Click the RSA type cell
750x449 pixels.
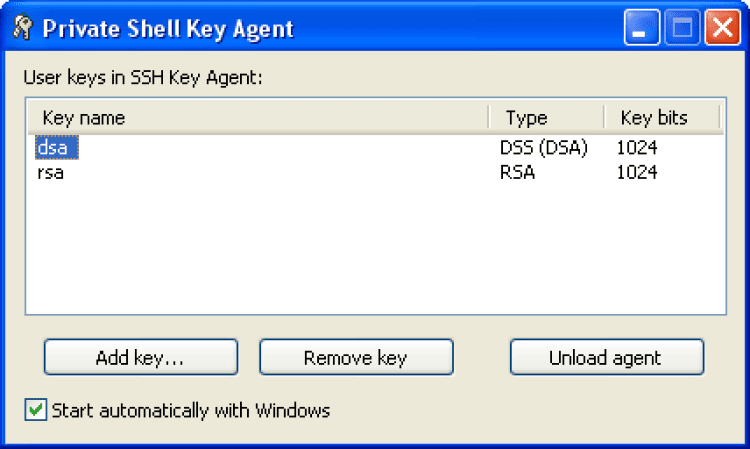pyautogui.click(x=518, y=172)
